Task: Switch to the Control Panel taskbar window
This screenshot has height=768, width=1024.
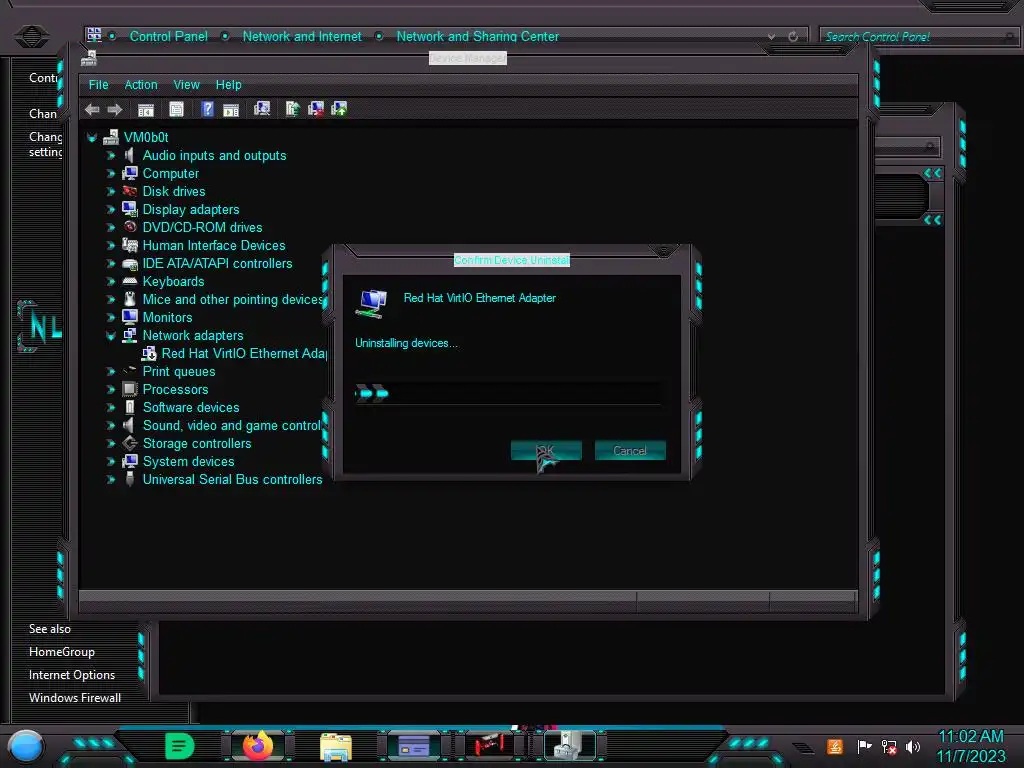Action: pos(414,746)
